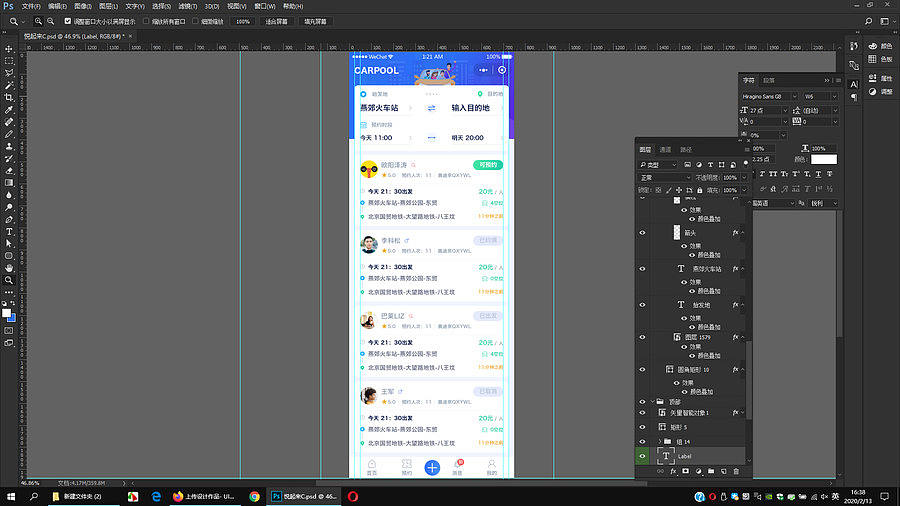Viewport: 900px width, 506px height.
Task: Delete layer using the trash icon
Action: click(736, 472)
